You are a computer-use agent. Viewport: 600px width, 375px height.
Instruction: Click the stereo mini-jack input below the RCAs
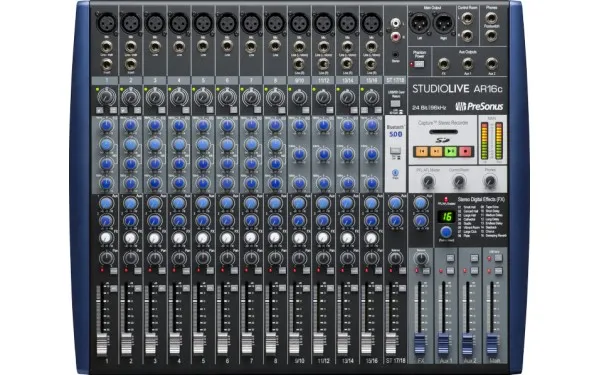[x=396, y=55]
